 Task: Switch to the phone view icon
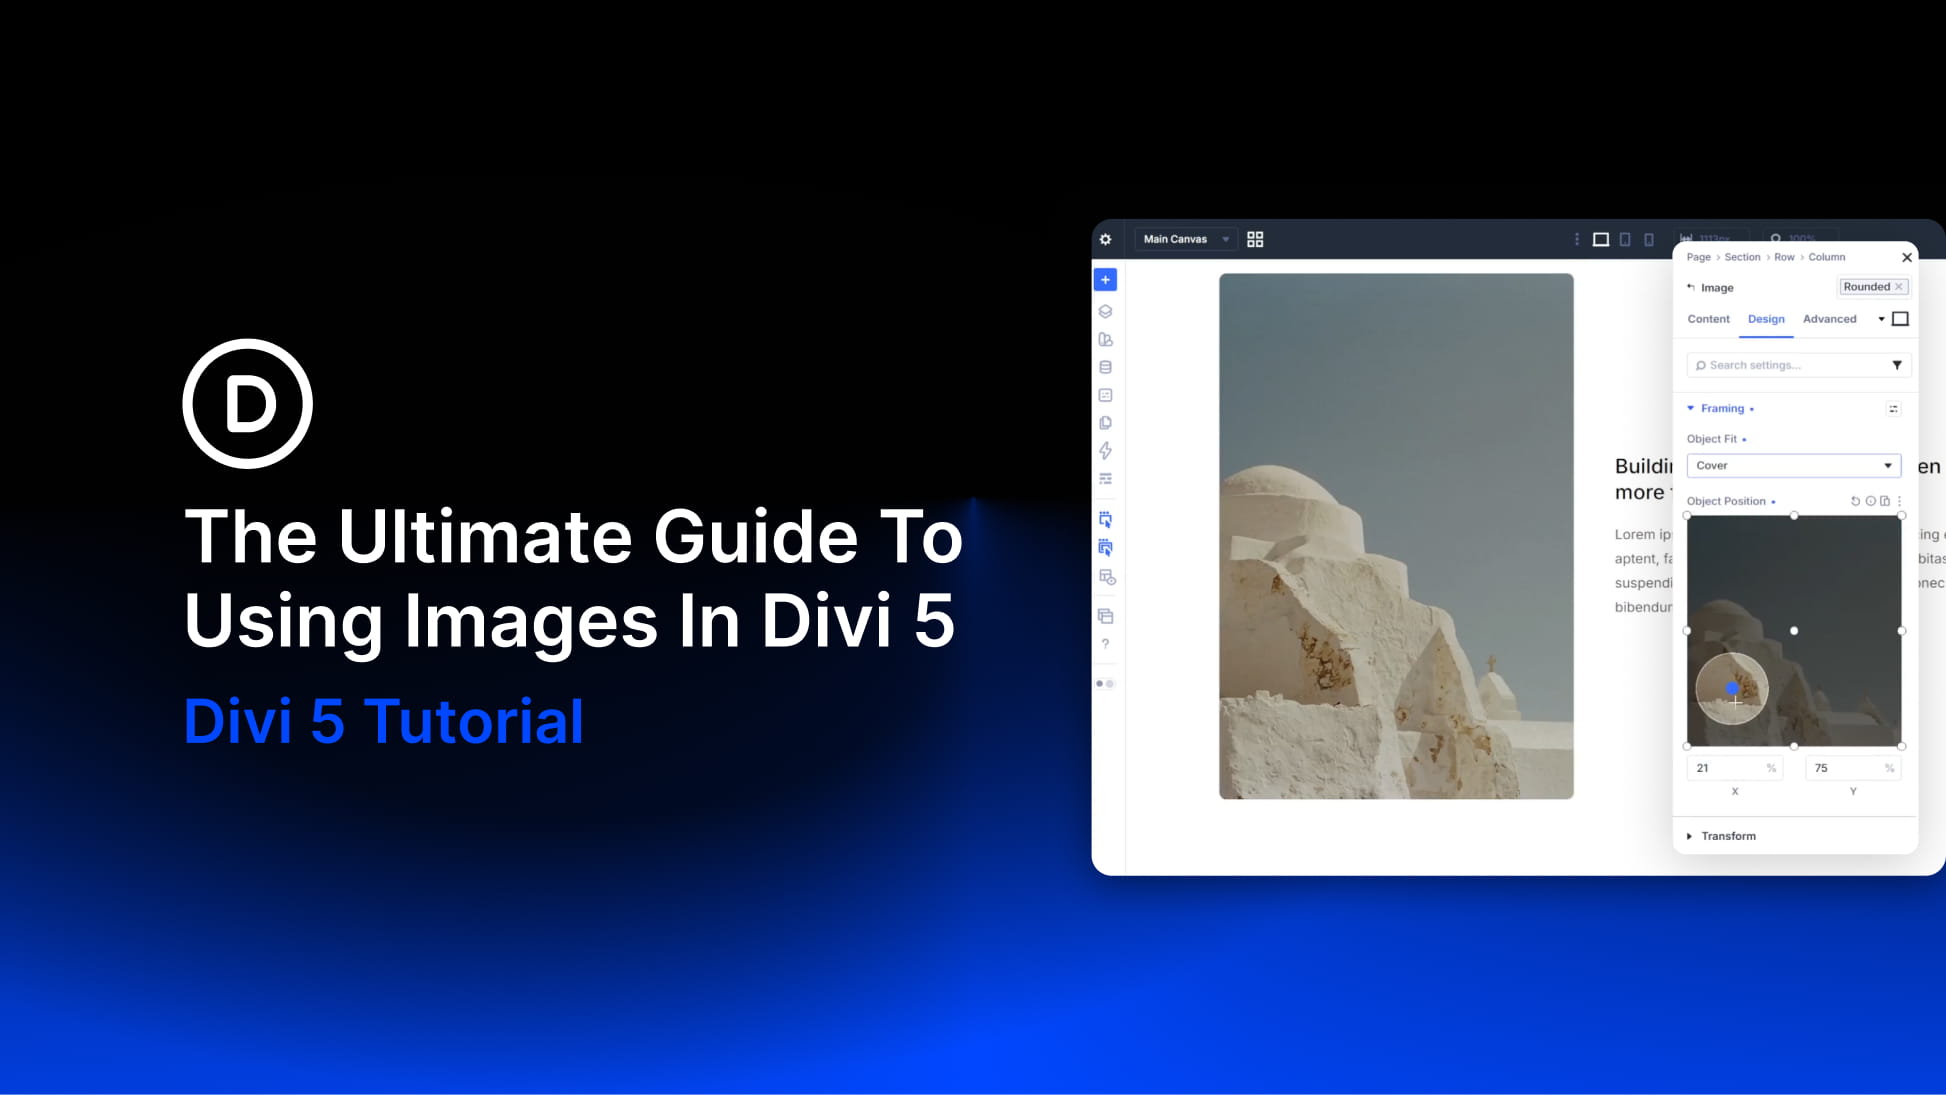tap(1649, 239)
